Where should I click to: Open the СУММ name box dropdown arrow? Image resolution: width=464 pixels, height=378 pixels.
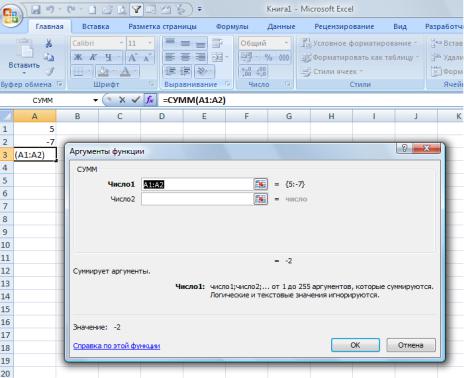(96, 100)
